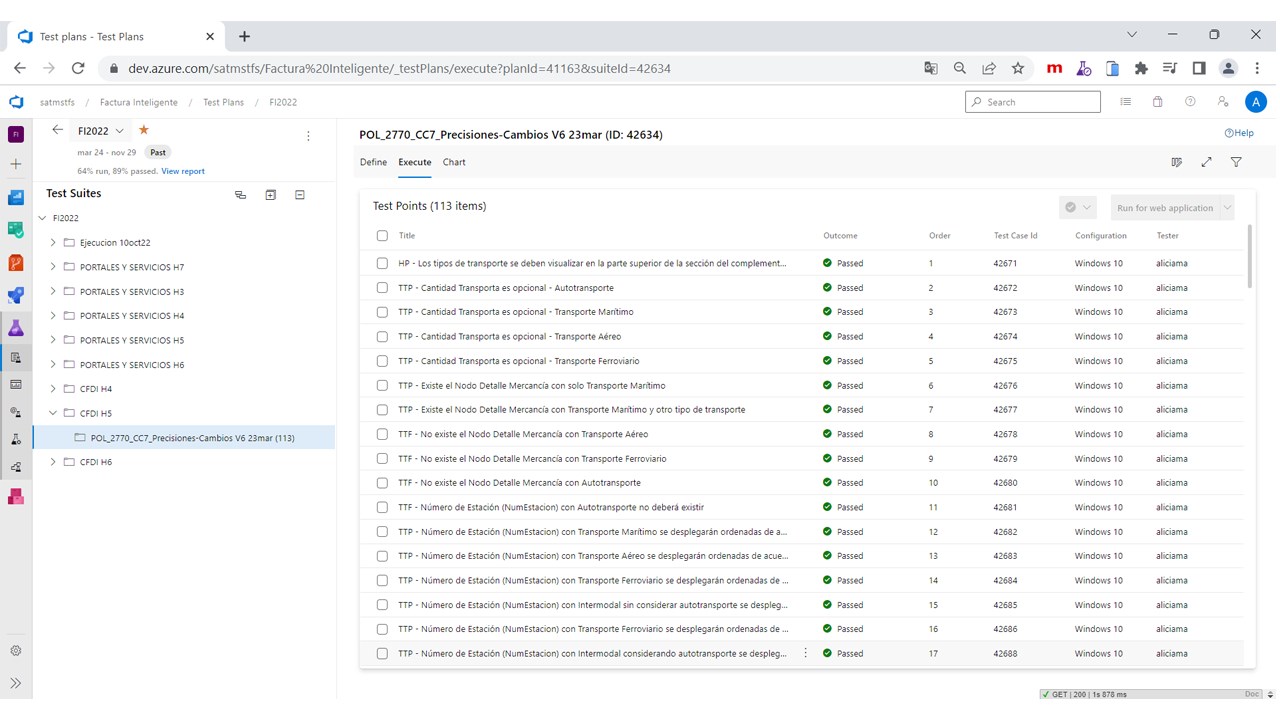
Task: Switch to the Chart tab
Action: pyautogui.click(x=454, y=162)
